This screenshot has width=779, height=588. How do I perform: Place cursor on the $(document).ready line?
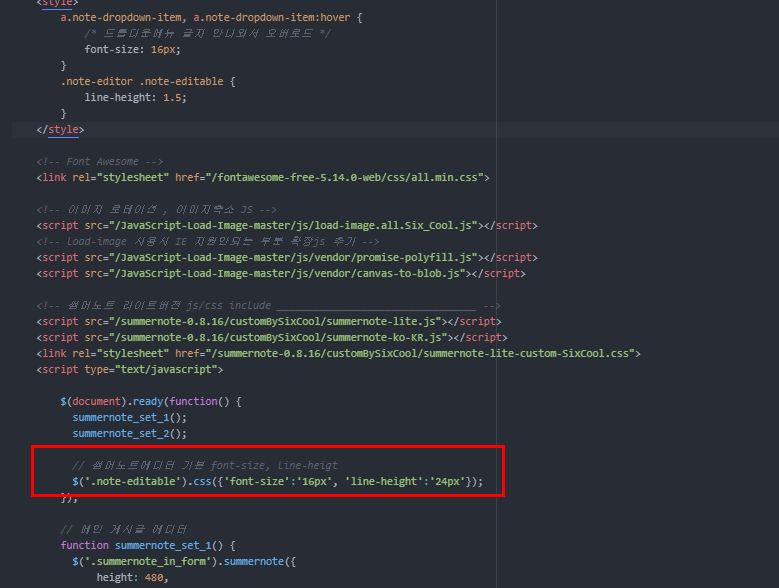[x=150, y=402]
